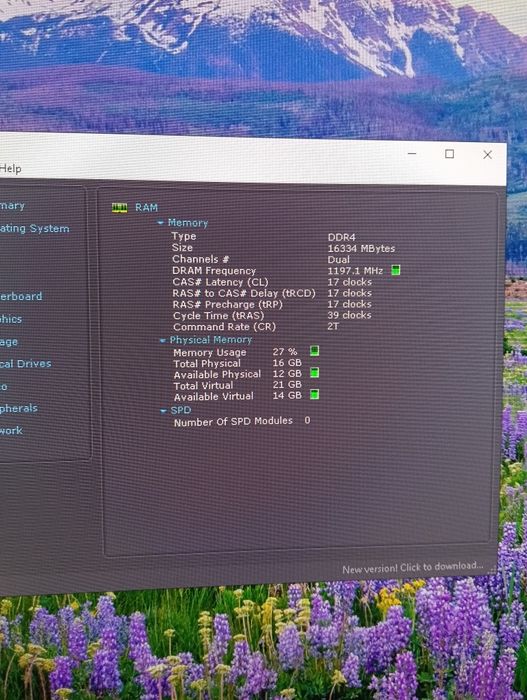Image resolution: width=527 pixels, height=700 pixels.
Task: Select Graphics in the sidebar
Action: [11, 319]
